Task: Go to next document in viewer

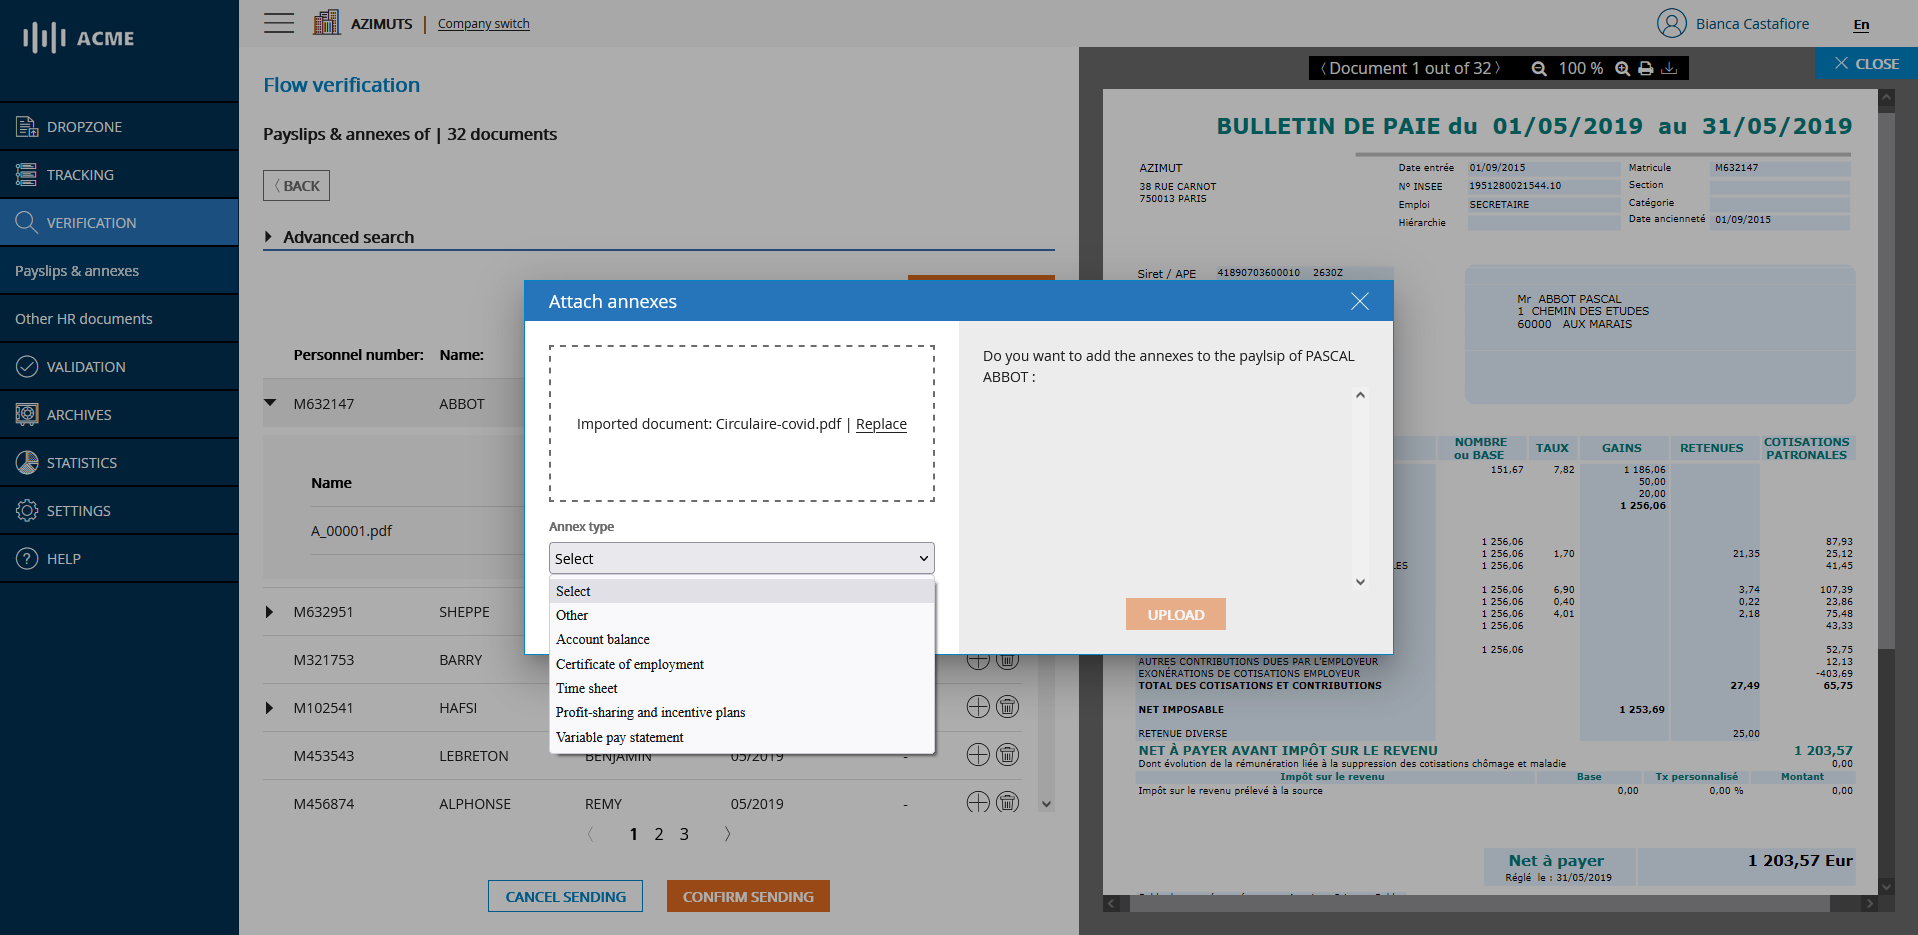Action: pyautogui.click(x=1498, y=68)
